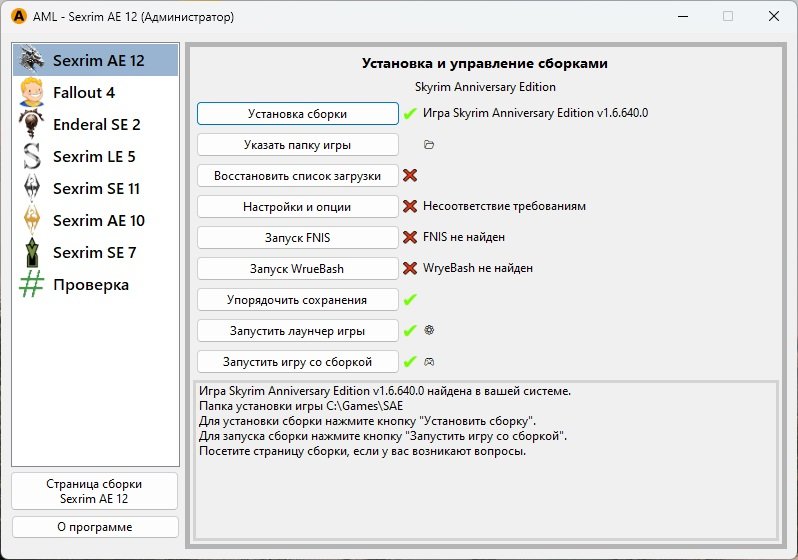Select the Fallout 4 Vault Boy icon
This screenshot has height=560, width=798.
tap(33, 92)
